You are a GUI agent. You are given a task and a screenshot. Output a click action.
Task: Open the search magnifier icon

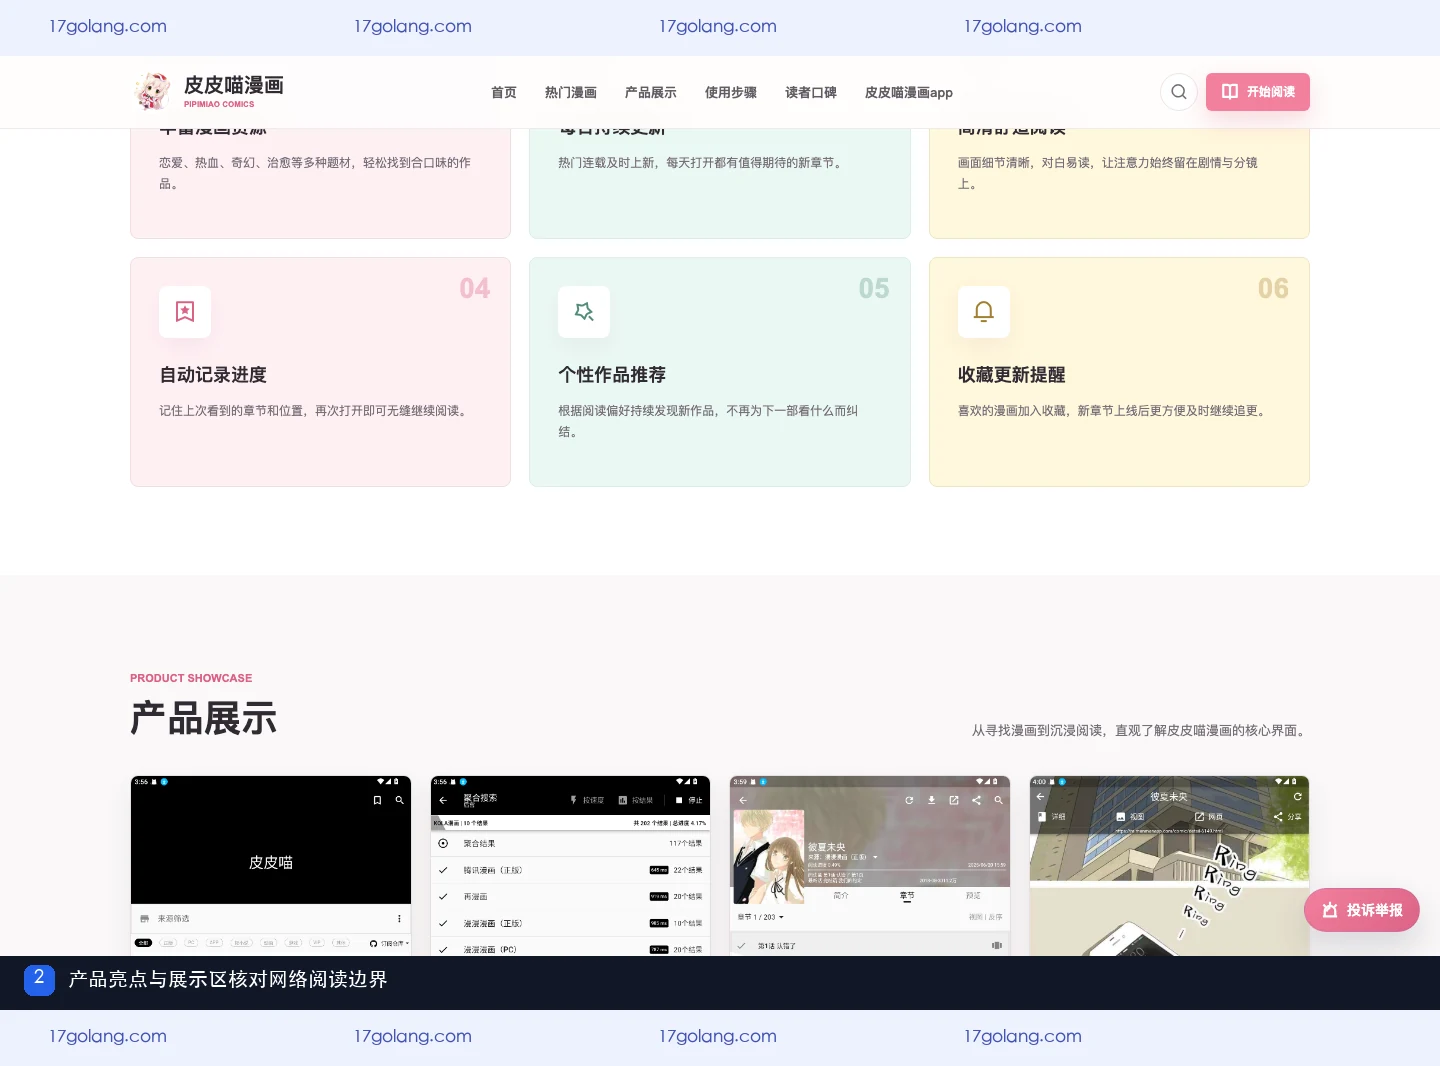click(1179, 92)
